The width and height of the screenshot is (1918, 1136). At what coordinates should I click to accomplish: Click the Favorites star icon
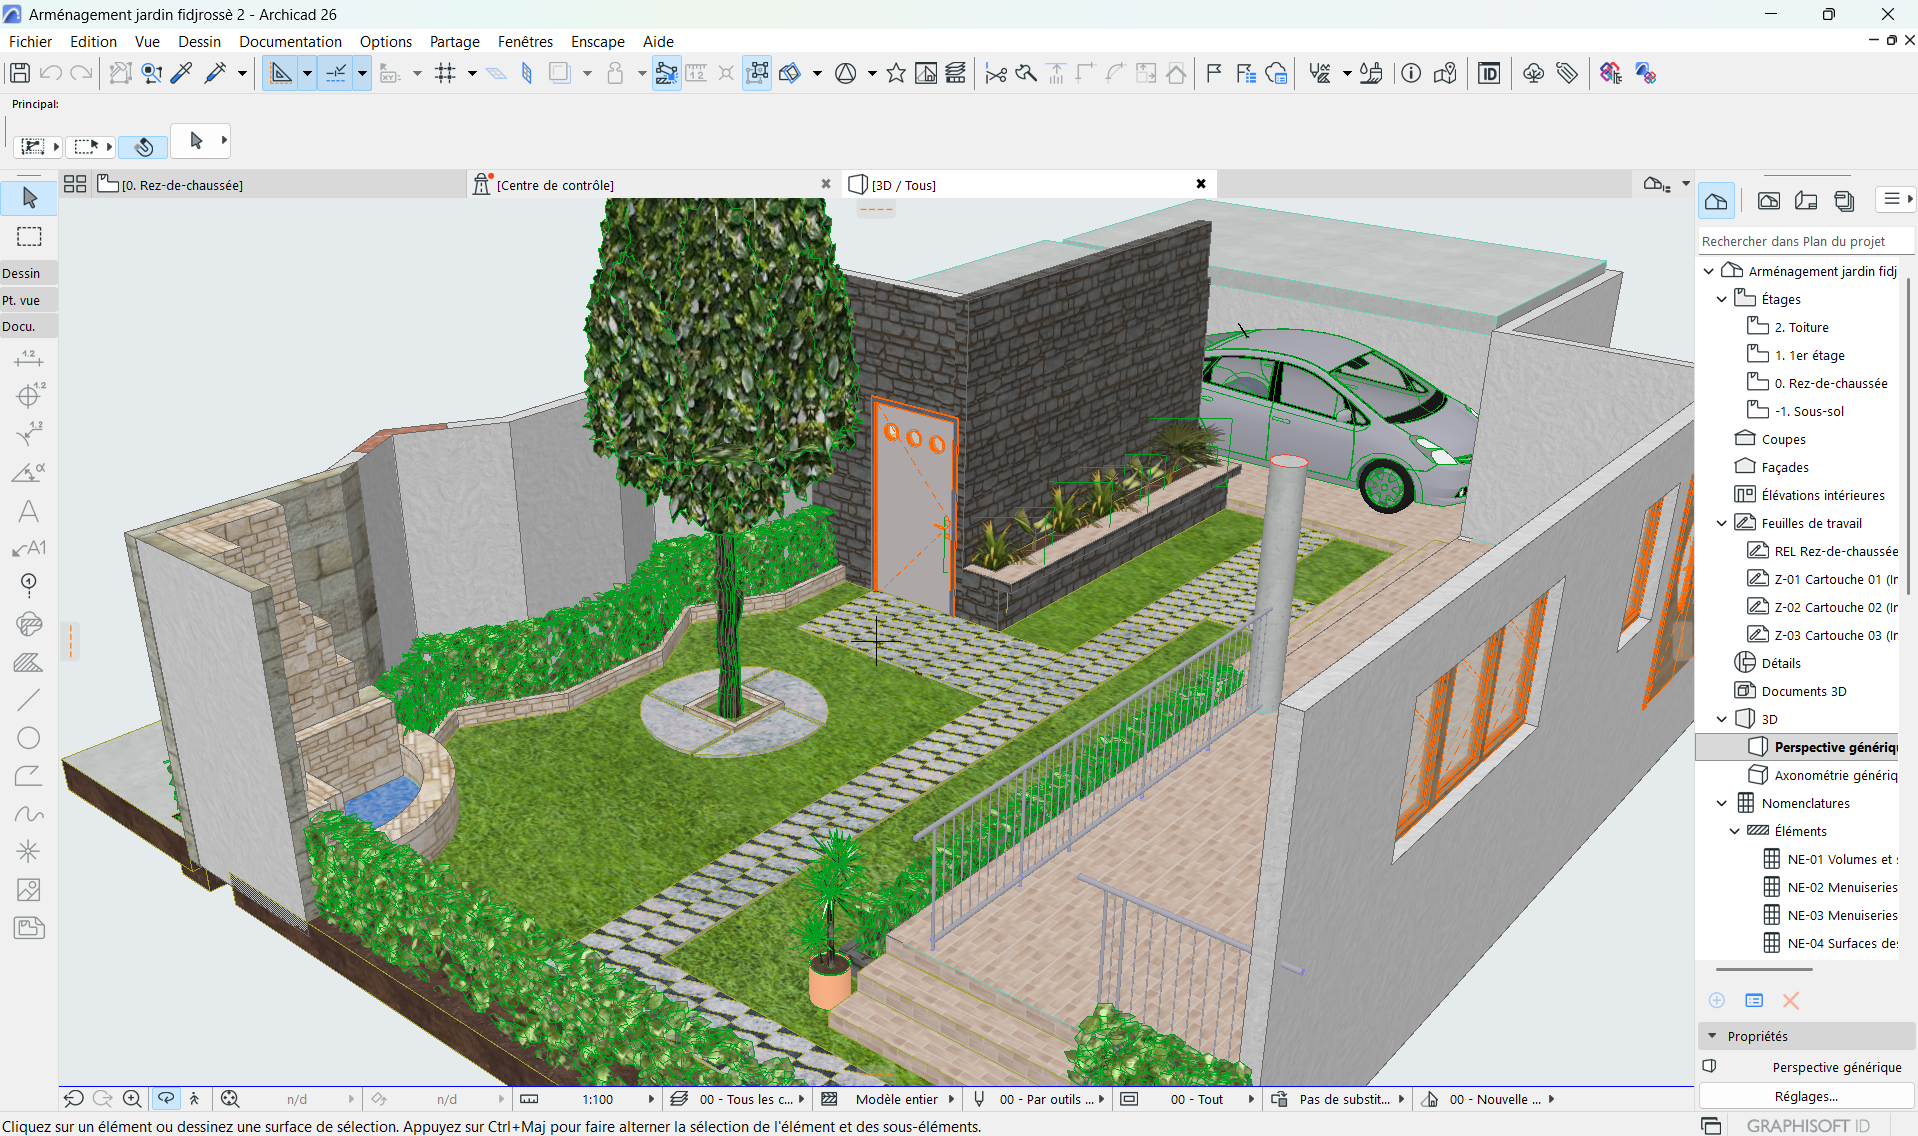(x=896, y=73)
